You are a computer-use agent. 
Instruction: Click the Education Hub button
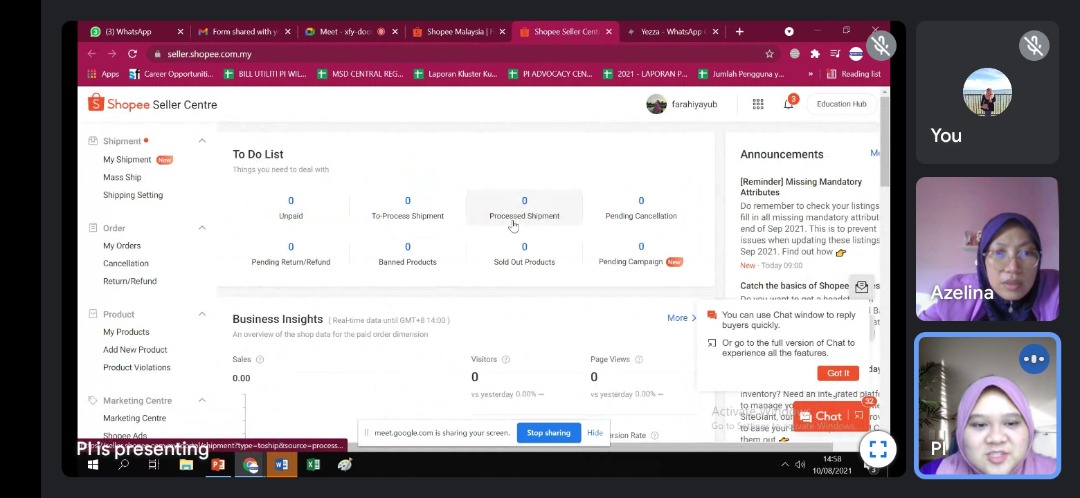(841, 104)
